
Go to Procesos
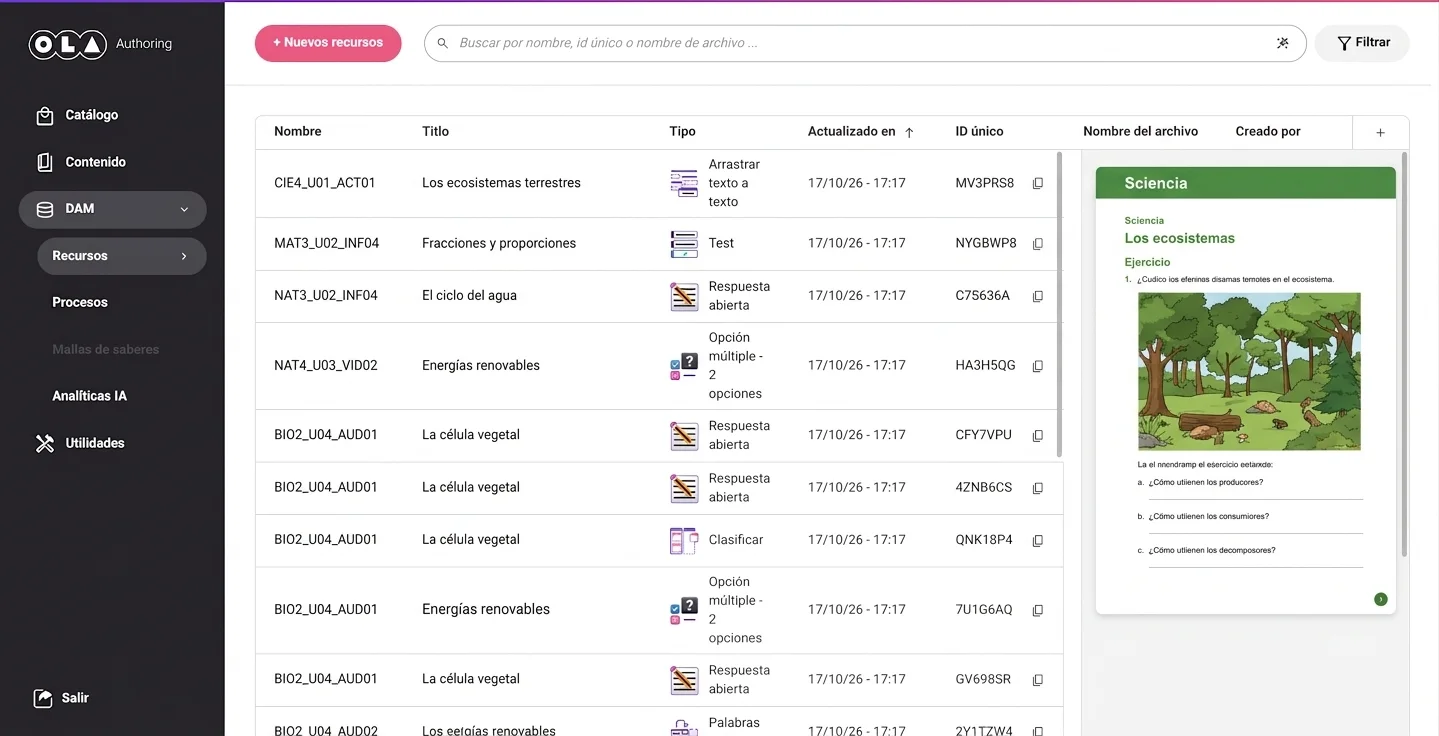(x=80, y=302)
